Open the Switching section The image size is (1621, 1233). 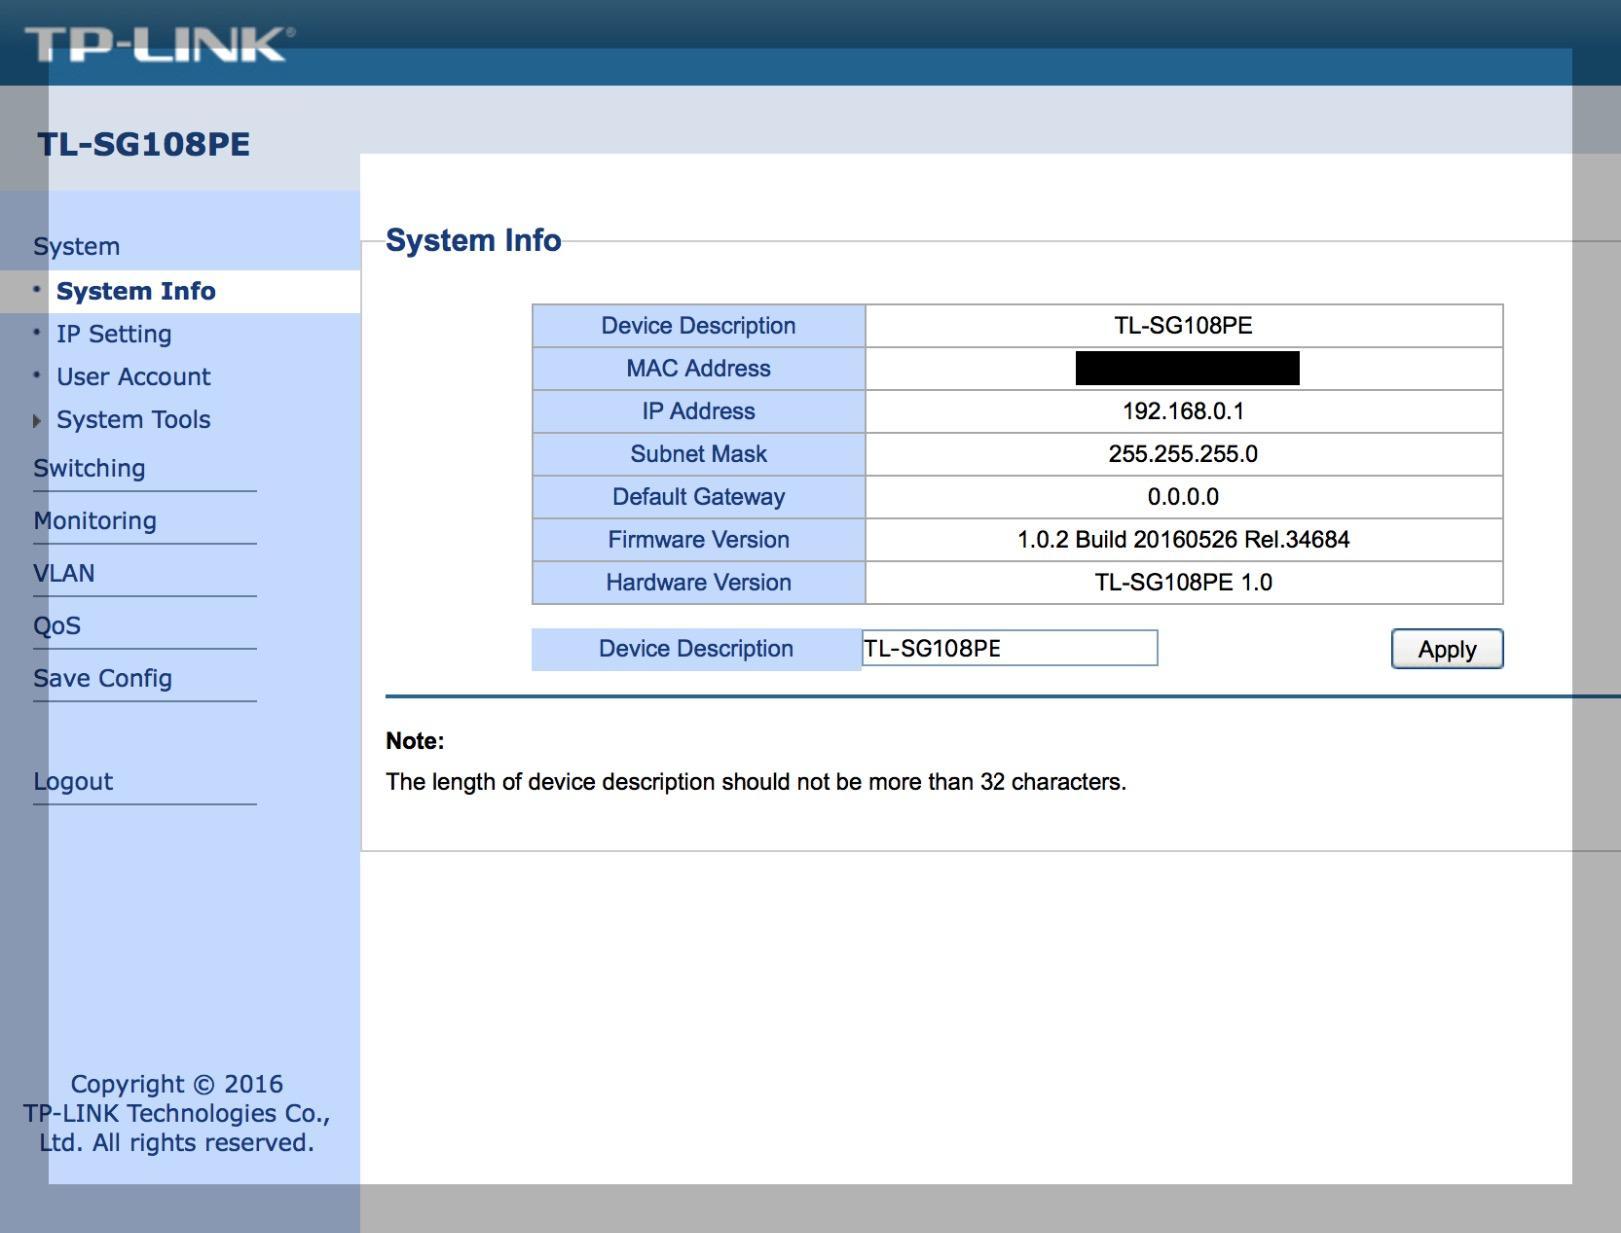89,468
